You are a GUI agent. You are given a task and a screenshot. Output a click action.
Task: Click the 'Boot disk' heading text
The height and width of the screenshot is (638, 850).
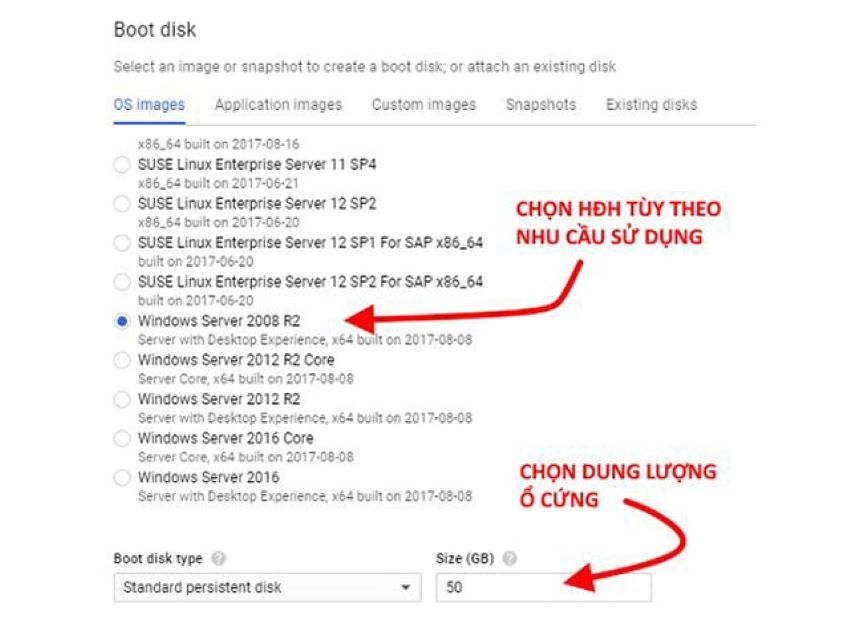click(155, 29)
